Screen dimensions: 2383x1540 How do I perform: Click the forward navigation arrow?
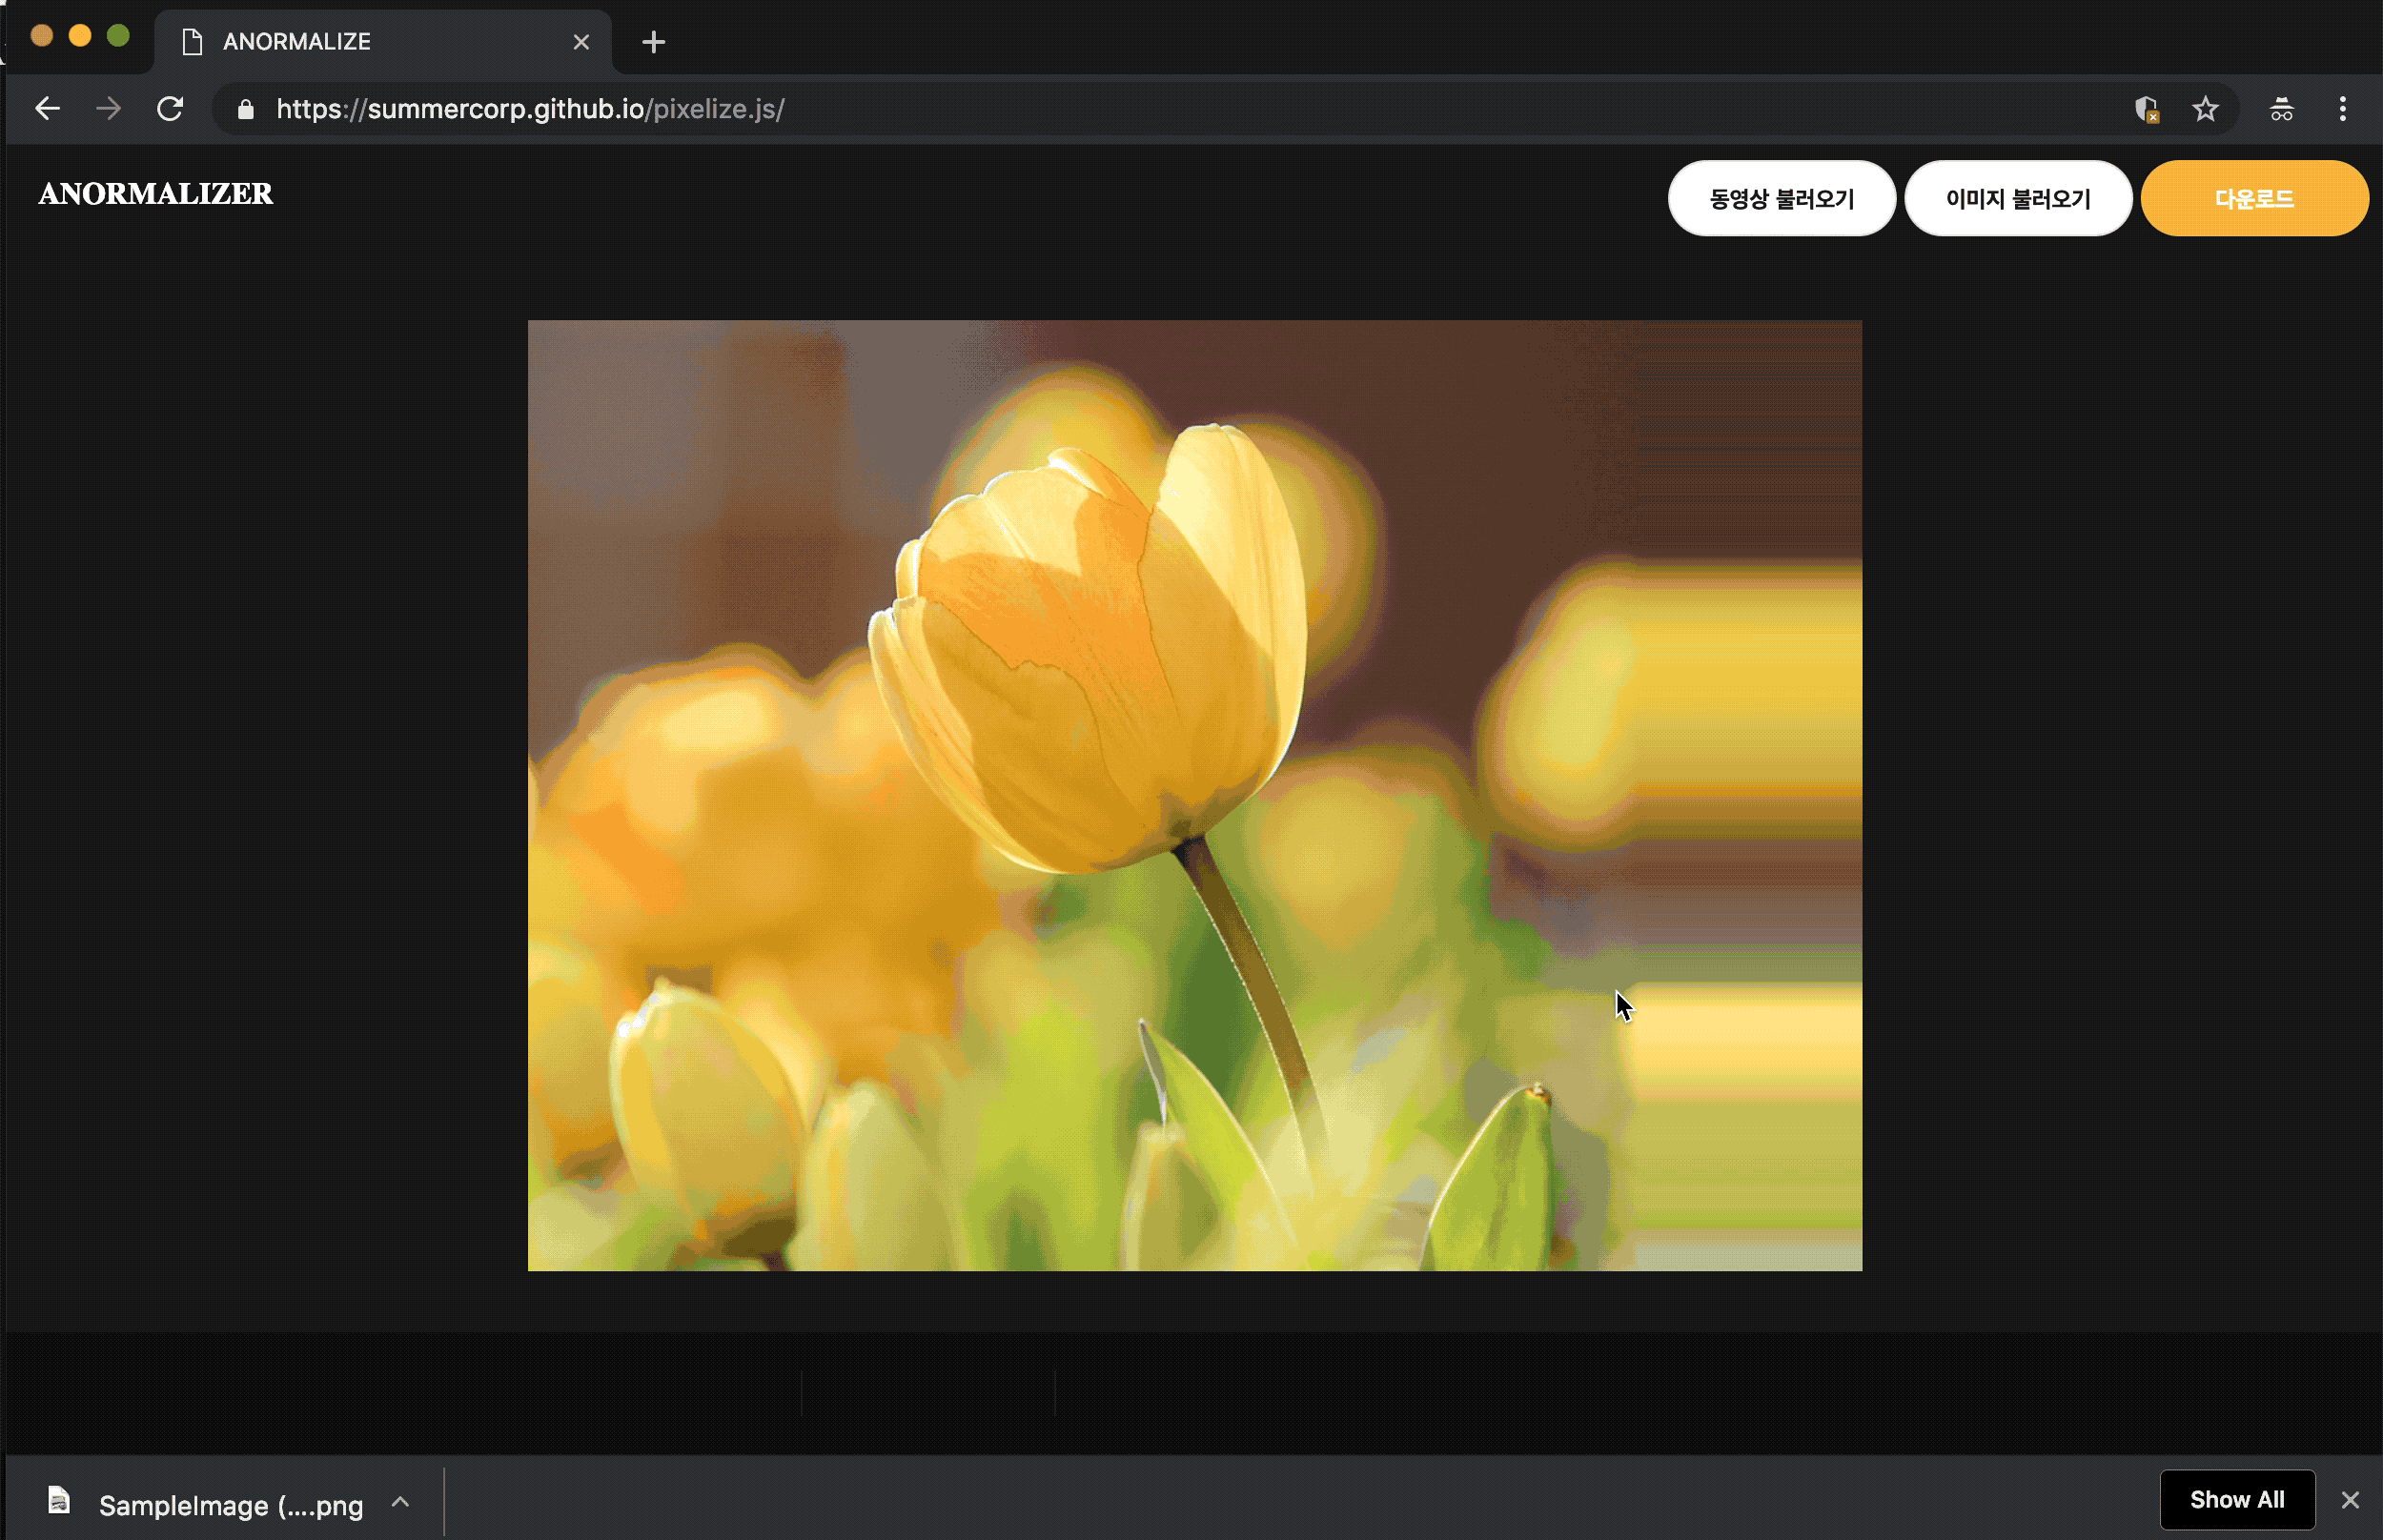point(109,109)
